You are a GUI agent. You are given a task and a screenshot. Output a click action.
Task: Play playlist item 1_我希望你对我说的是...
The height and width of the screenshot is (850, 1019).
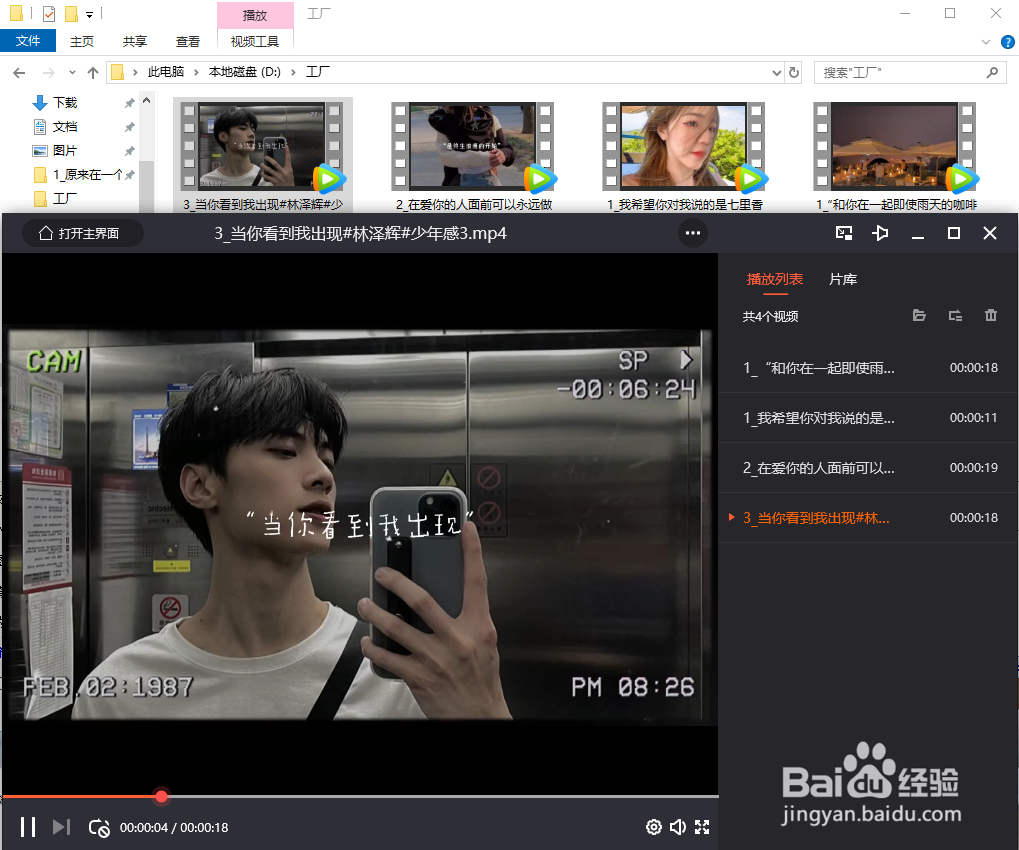[x=868, y=418]
